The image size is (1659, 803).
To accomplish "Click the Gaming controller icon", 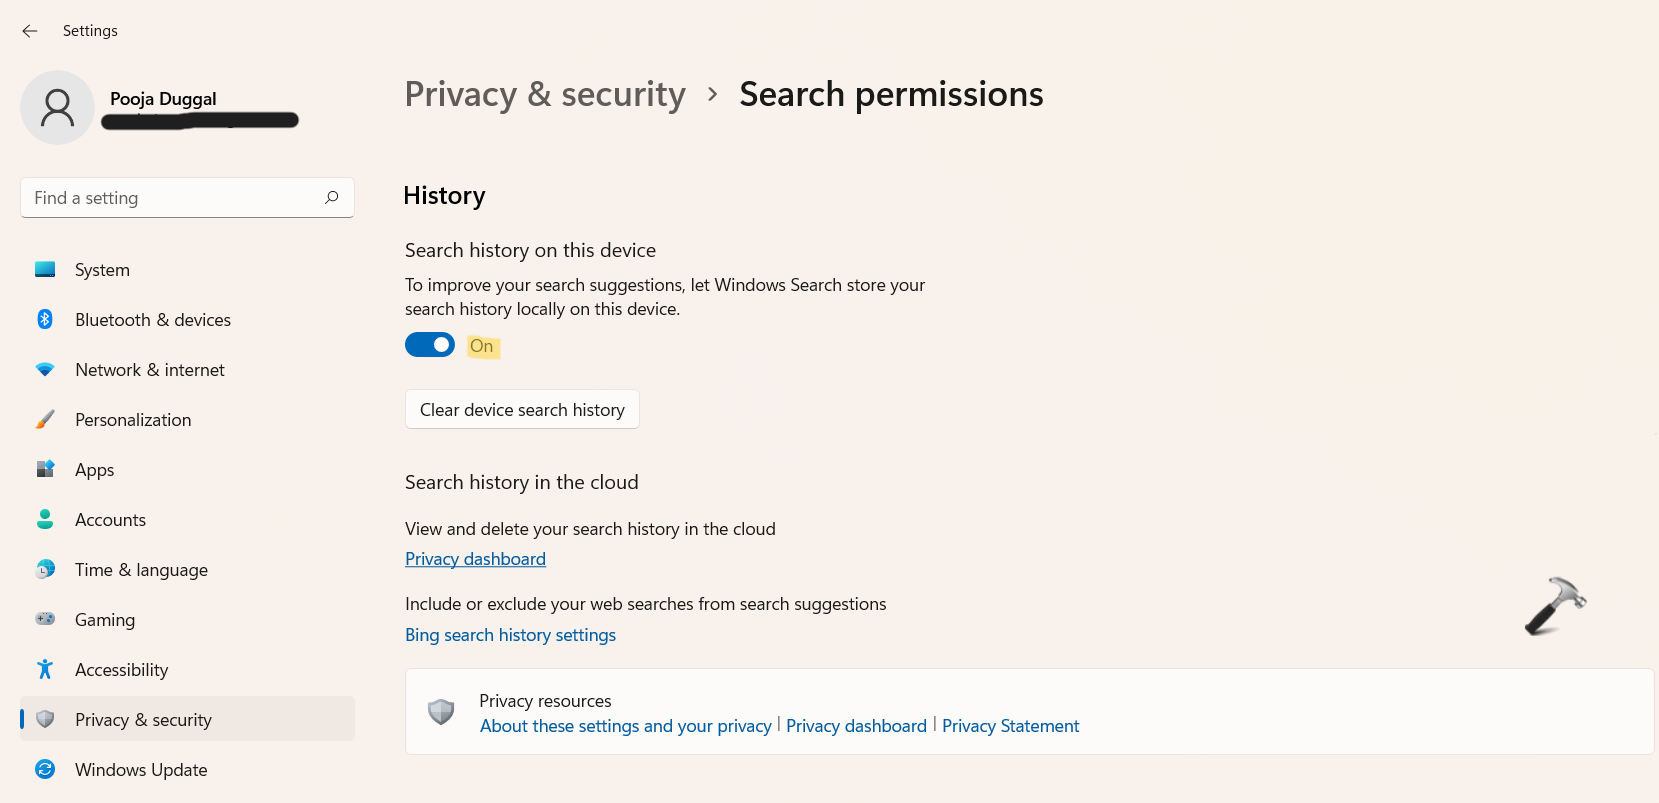I will pos(45,619).
